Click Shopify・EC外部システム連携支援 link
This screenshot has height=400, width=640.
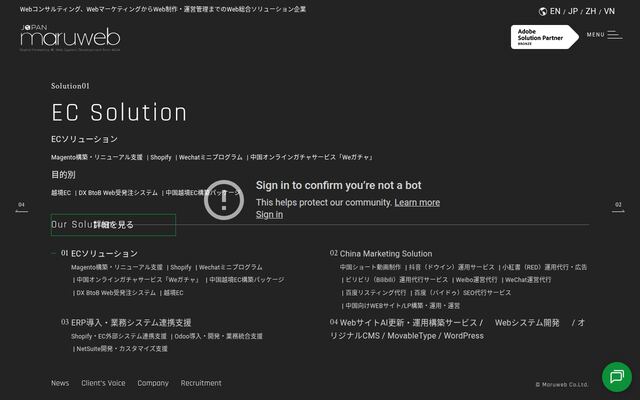point(119,336)
